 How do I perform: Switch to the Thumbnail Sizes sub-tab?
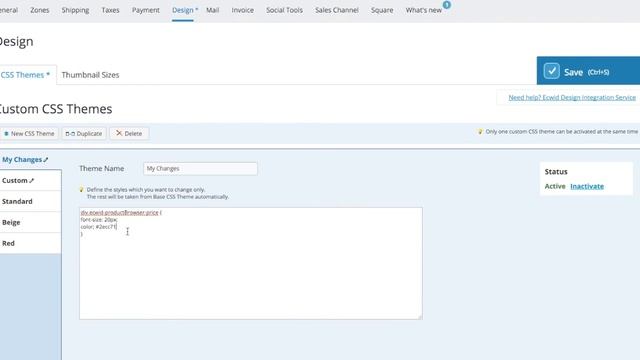coord(90,75)
